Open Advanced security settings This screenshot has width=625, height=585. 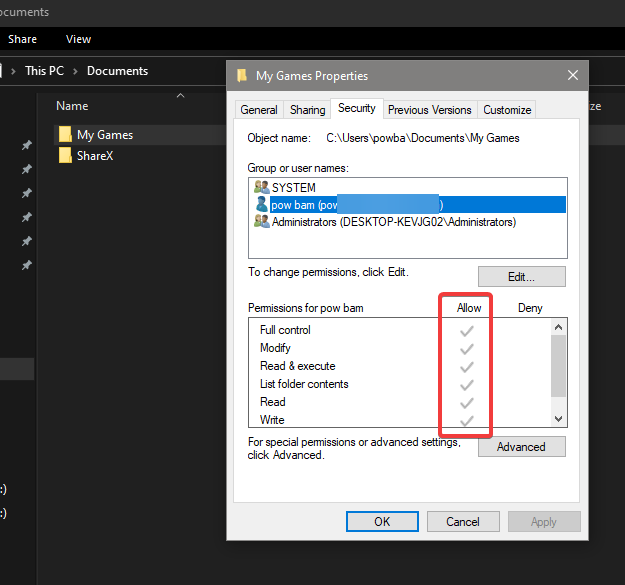[x=521, y=447]
